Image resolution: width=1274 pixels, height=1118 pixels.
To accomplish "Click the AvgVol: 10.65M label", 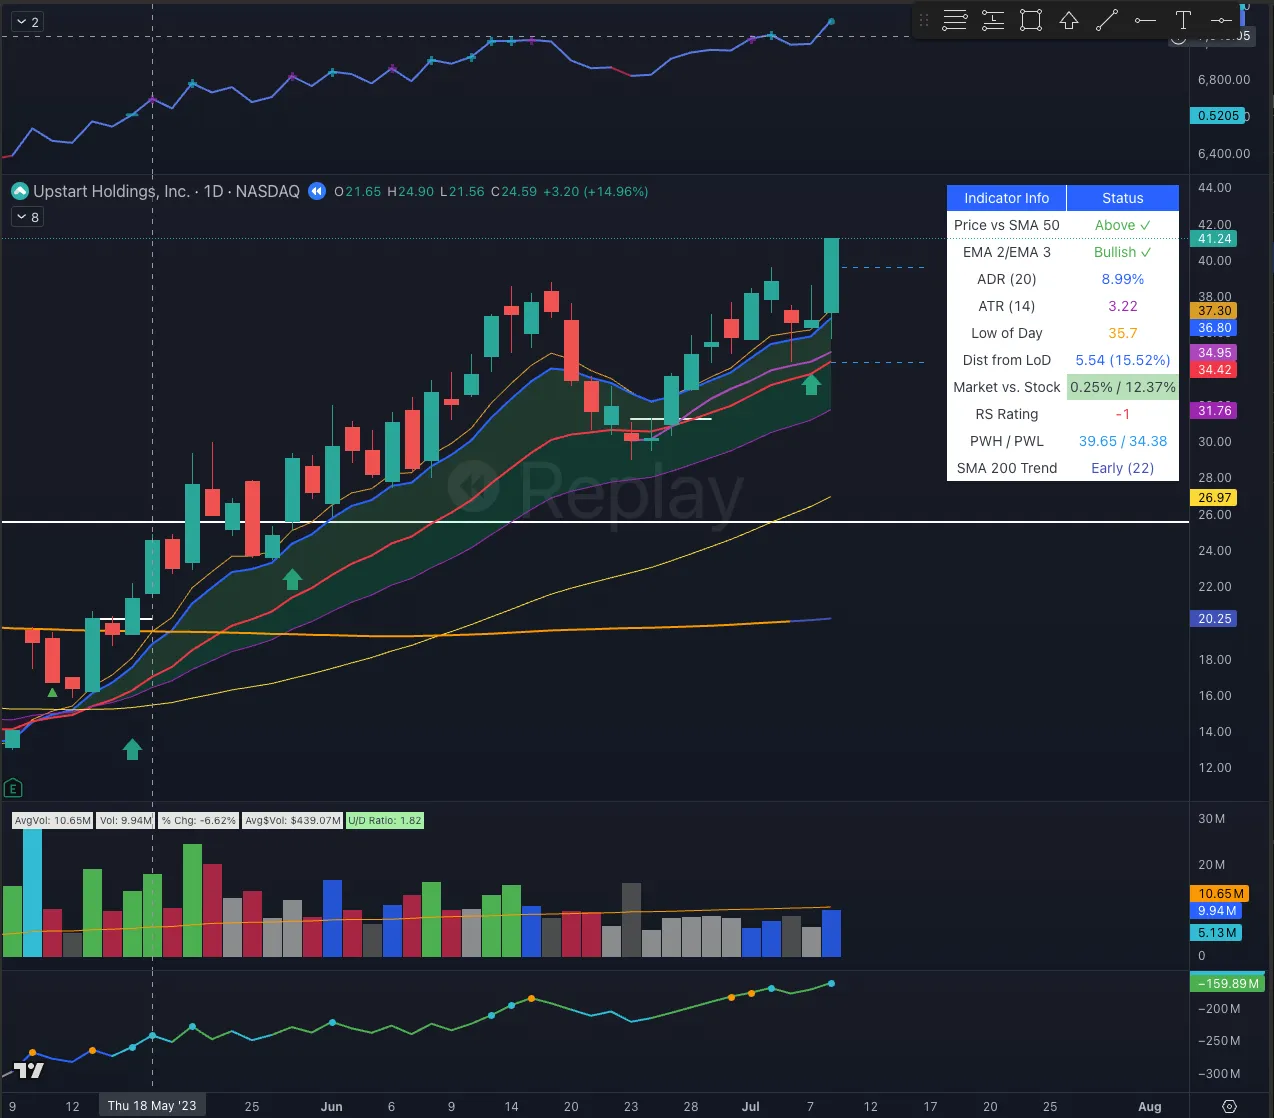I will [53, 820].
